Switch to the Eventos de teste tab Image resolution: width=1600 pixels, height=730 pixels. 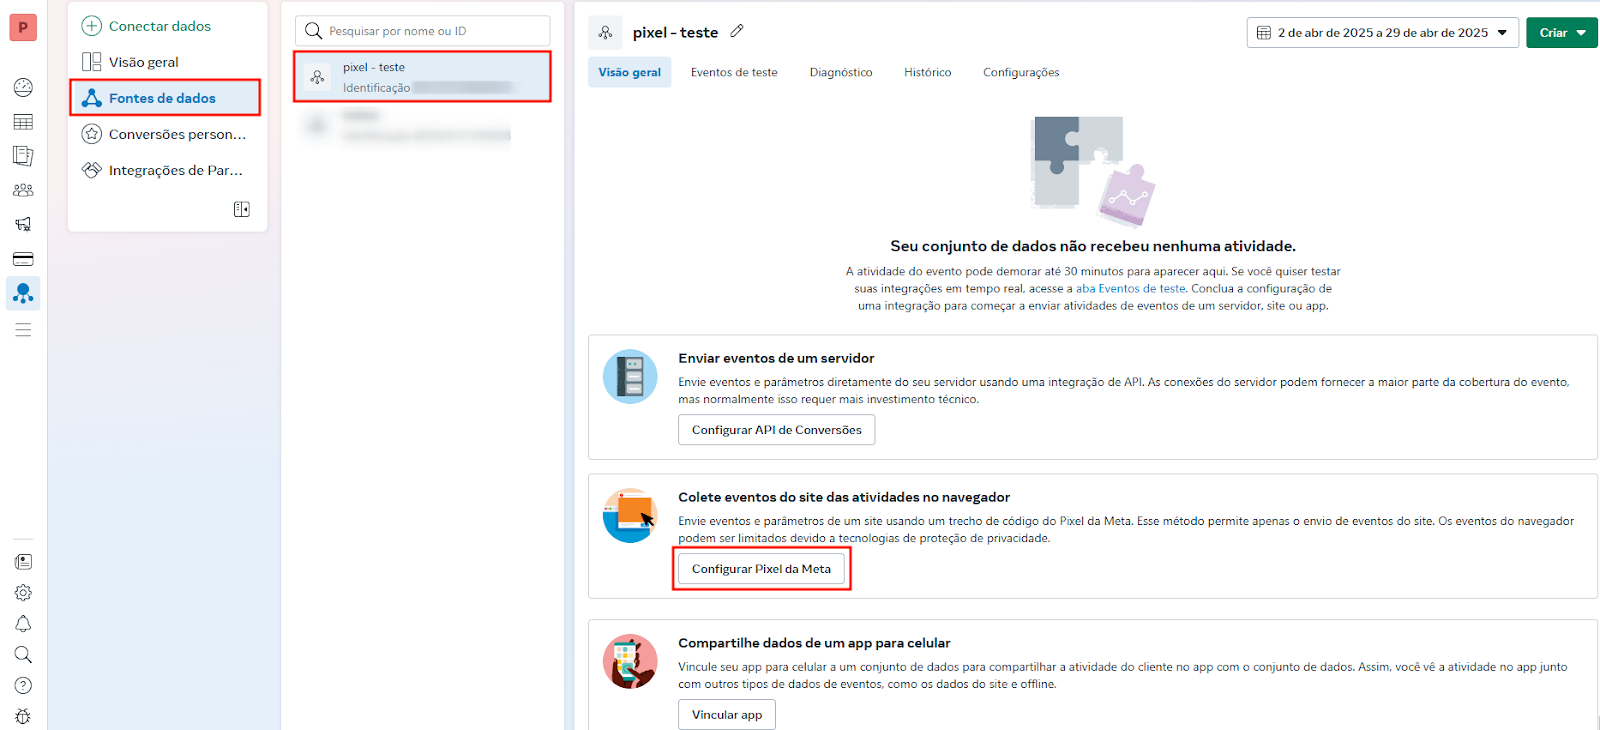tap(734, 72)
